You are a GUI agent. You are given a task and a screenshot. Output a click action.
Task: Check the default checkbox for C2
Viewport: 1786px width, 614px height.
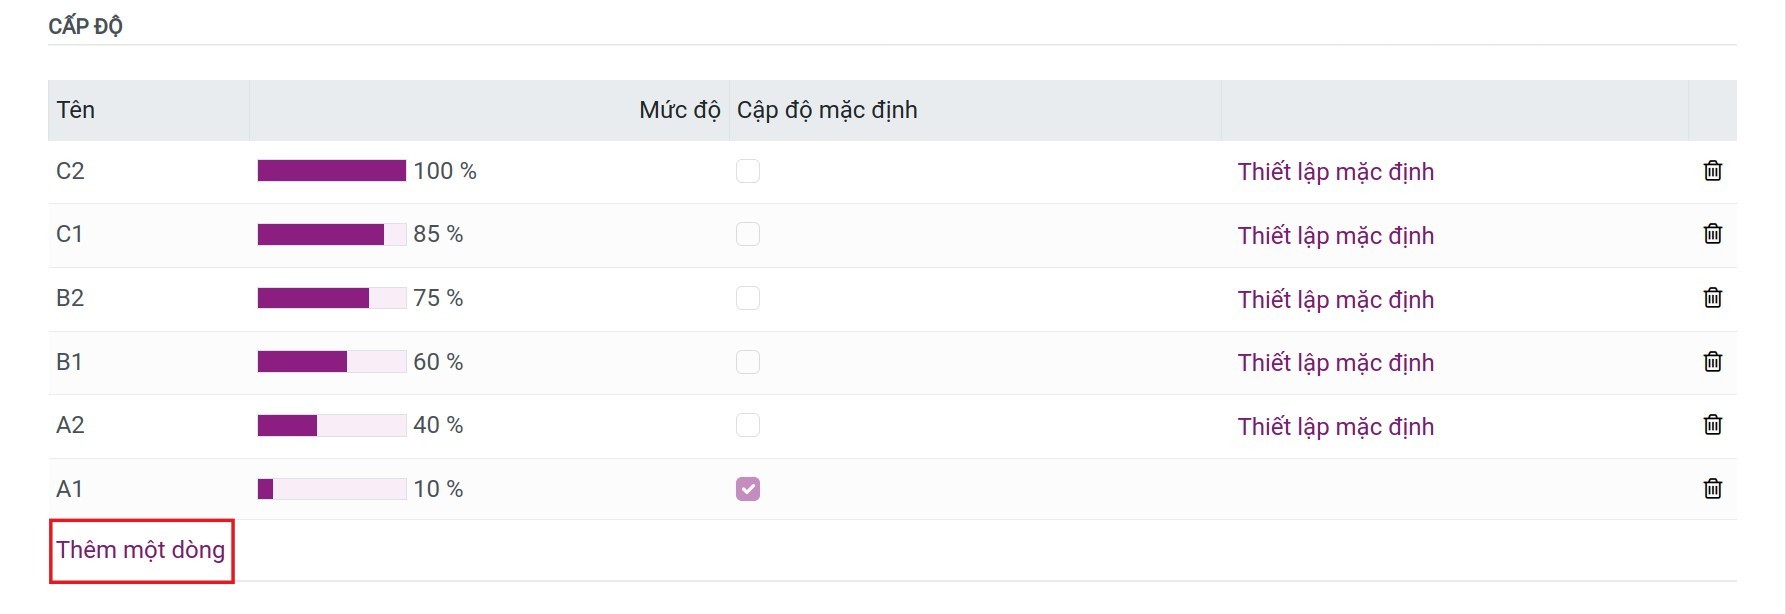click(x=748, y=171)
